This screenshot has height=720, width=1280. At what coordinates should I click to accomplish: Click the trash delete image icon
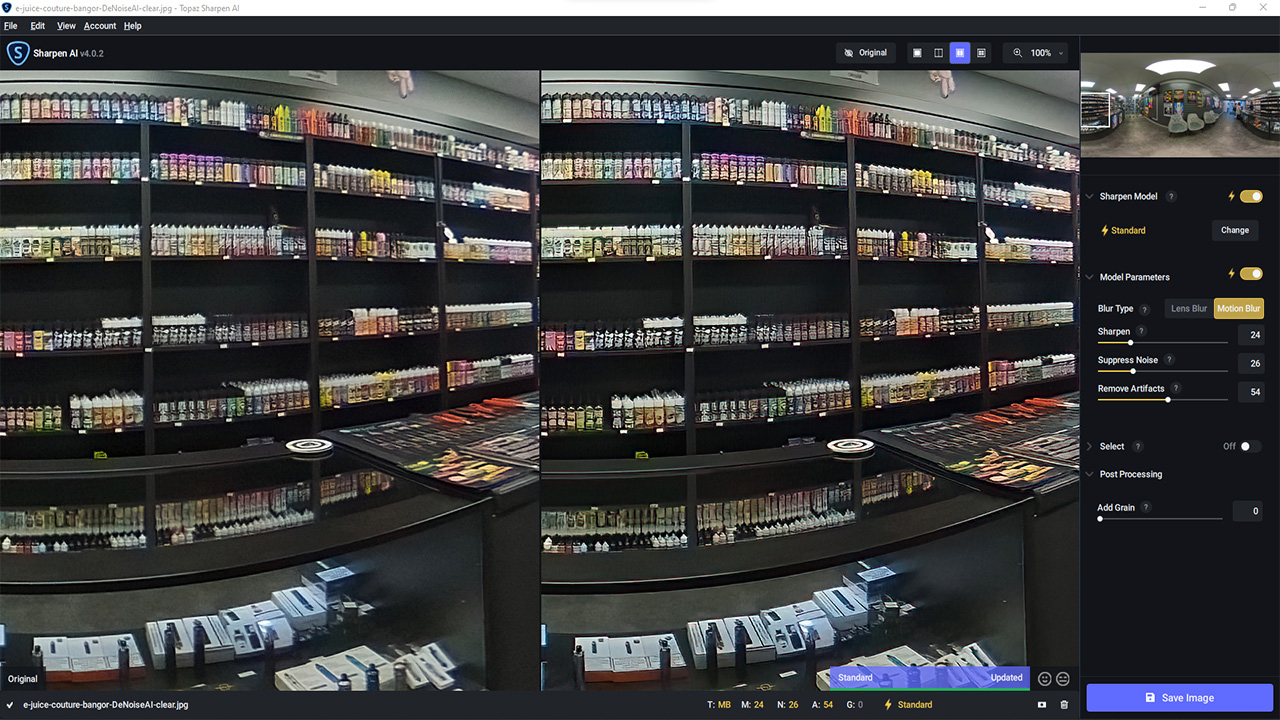click(1064, 705)
